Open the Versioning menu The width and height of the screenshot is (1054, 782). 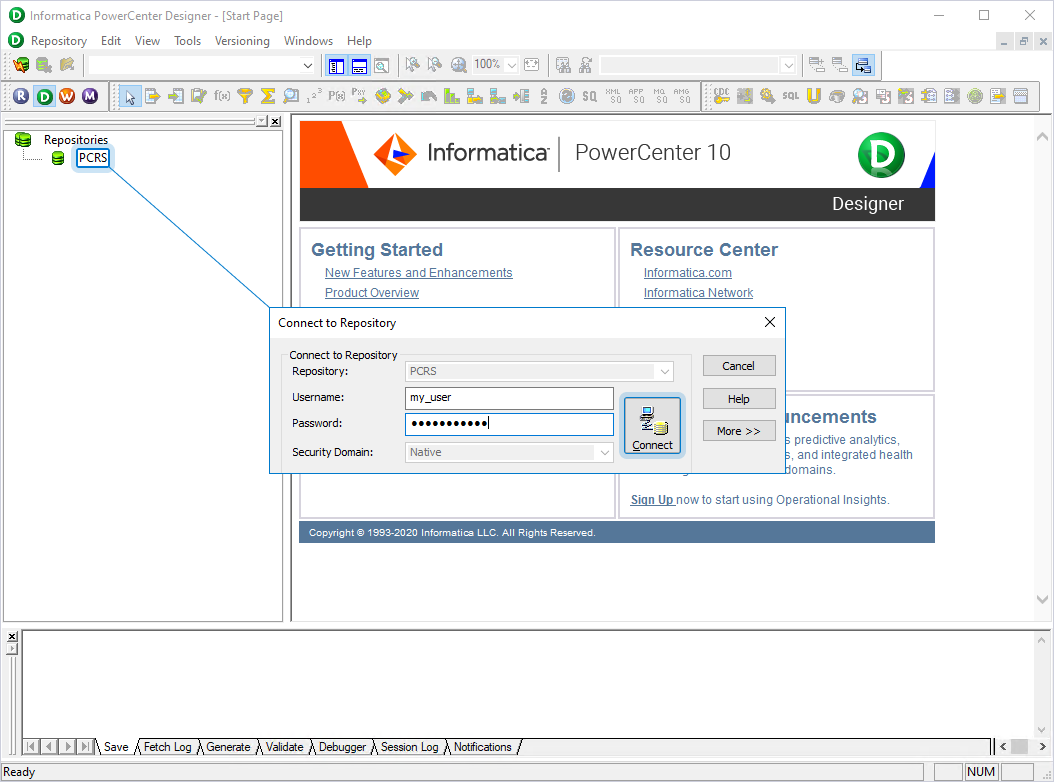coord(242,41)
